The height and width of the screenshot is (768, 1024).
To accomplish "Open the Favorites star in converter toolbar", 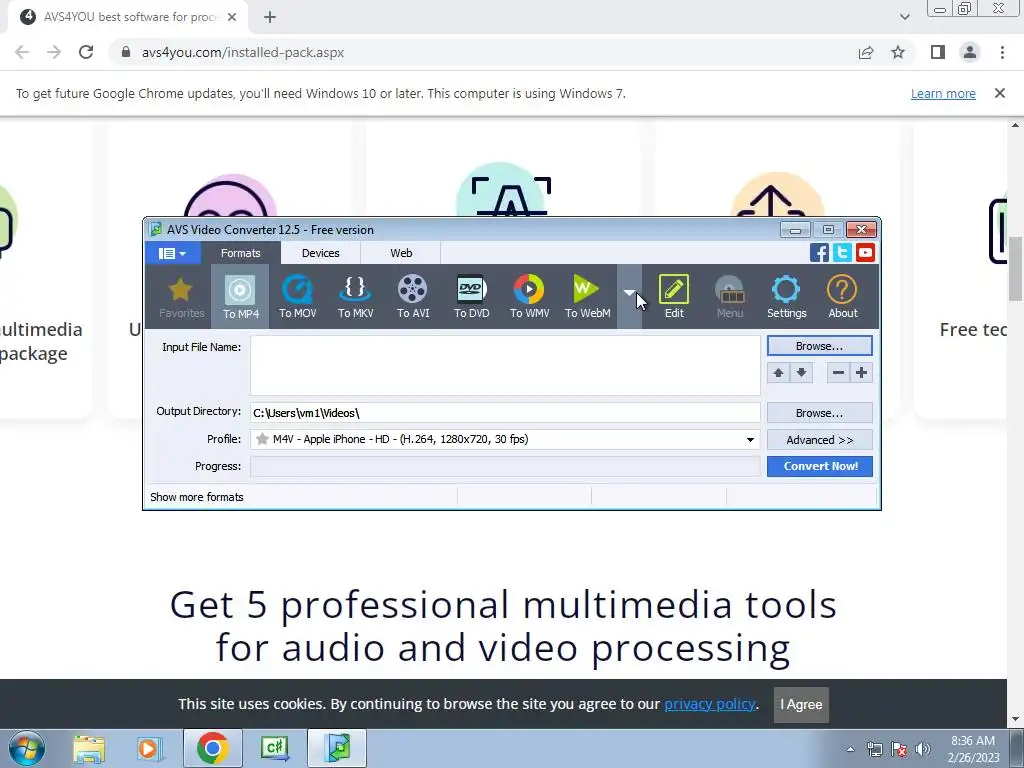I will tap(181, 297).
